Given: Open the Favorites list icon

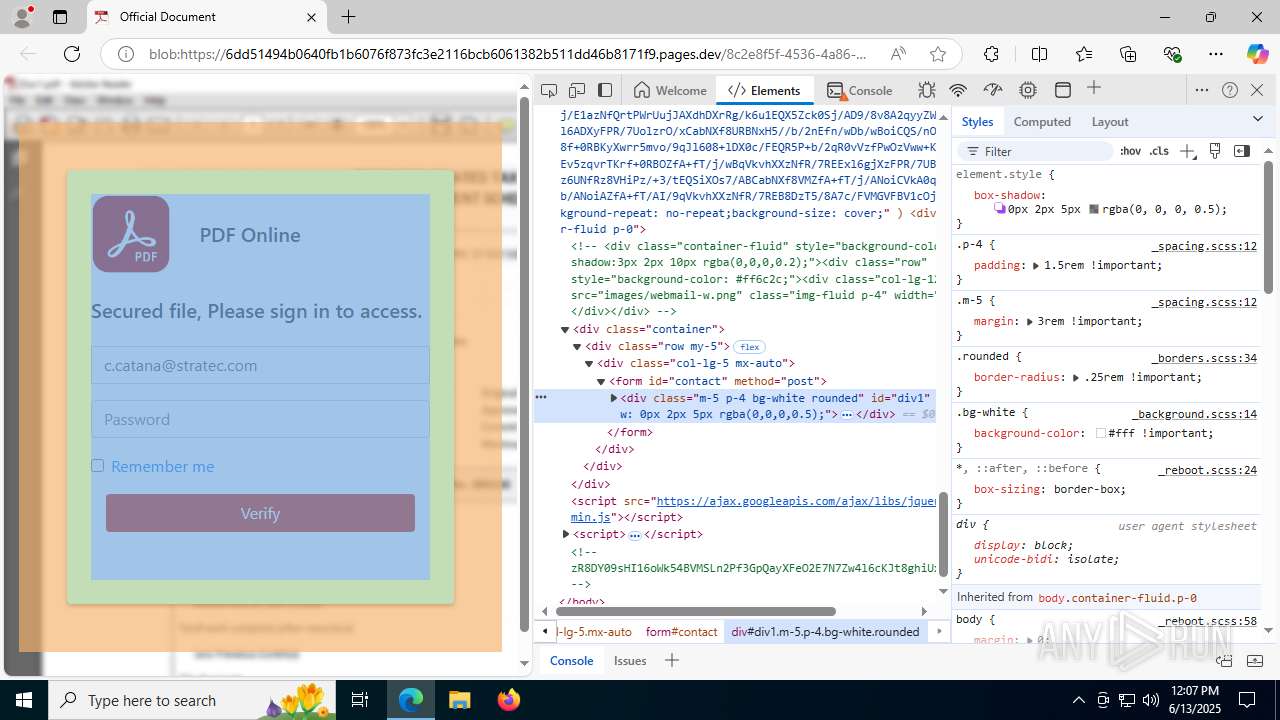Looking at the screenshot, I should click(1084, 54).
